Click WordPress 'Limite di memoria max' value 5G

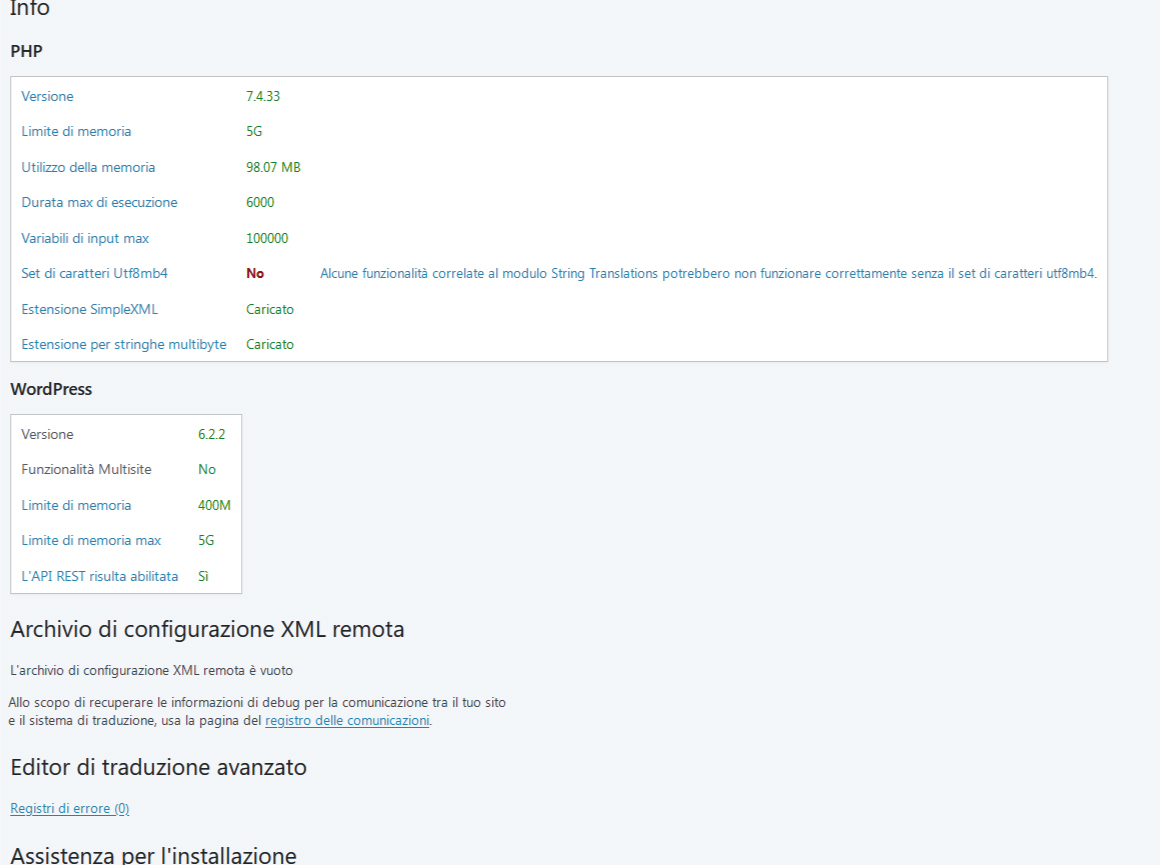point(206,540)
